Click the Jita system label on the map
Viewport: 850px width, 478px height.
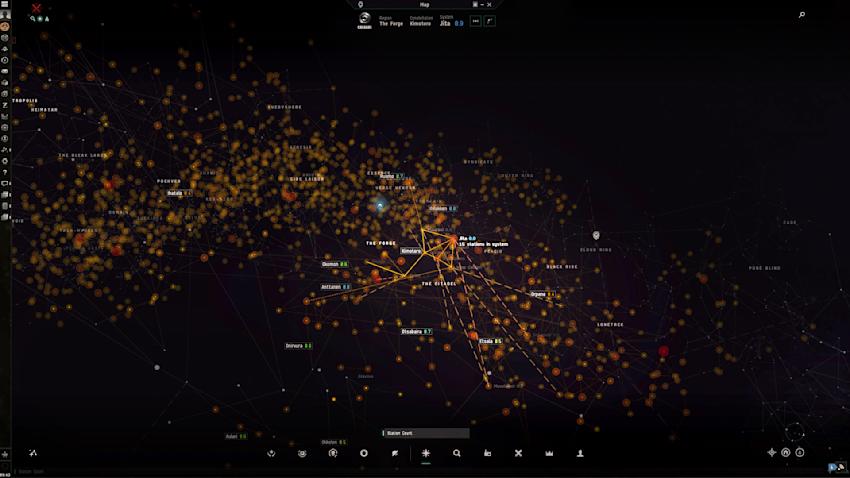point(468,238)
